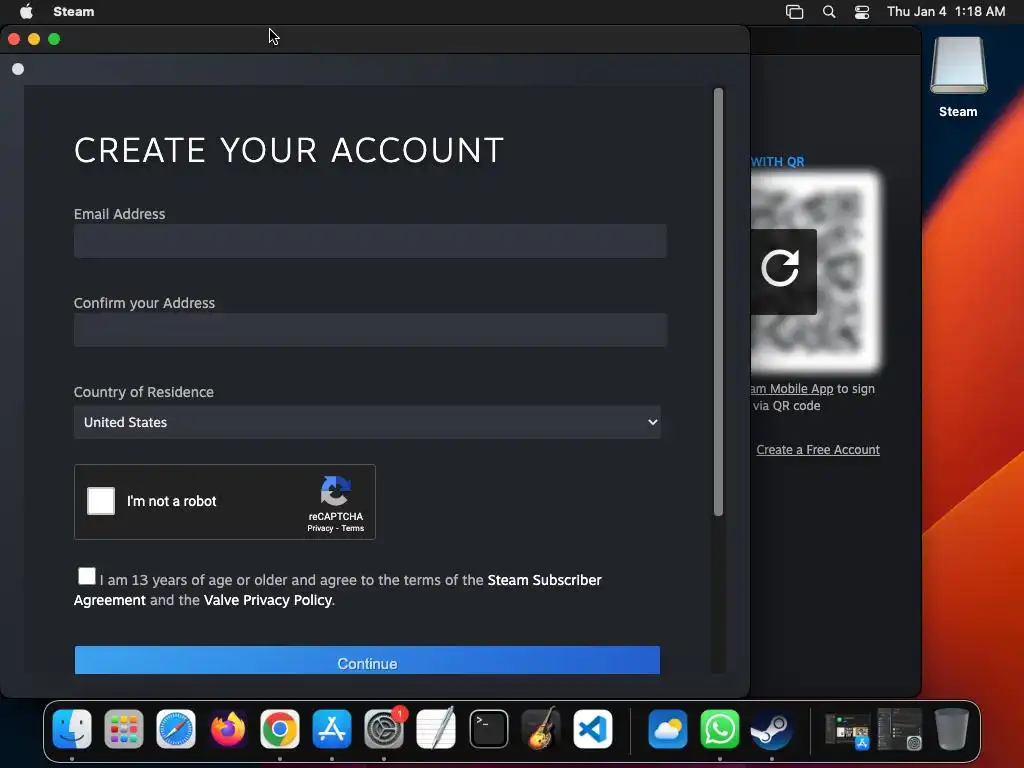This screenshot has width=1024, height=768.
Task: Click the Email Address input field
Action: tap(370, 241)
